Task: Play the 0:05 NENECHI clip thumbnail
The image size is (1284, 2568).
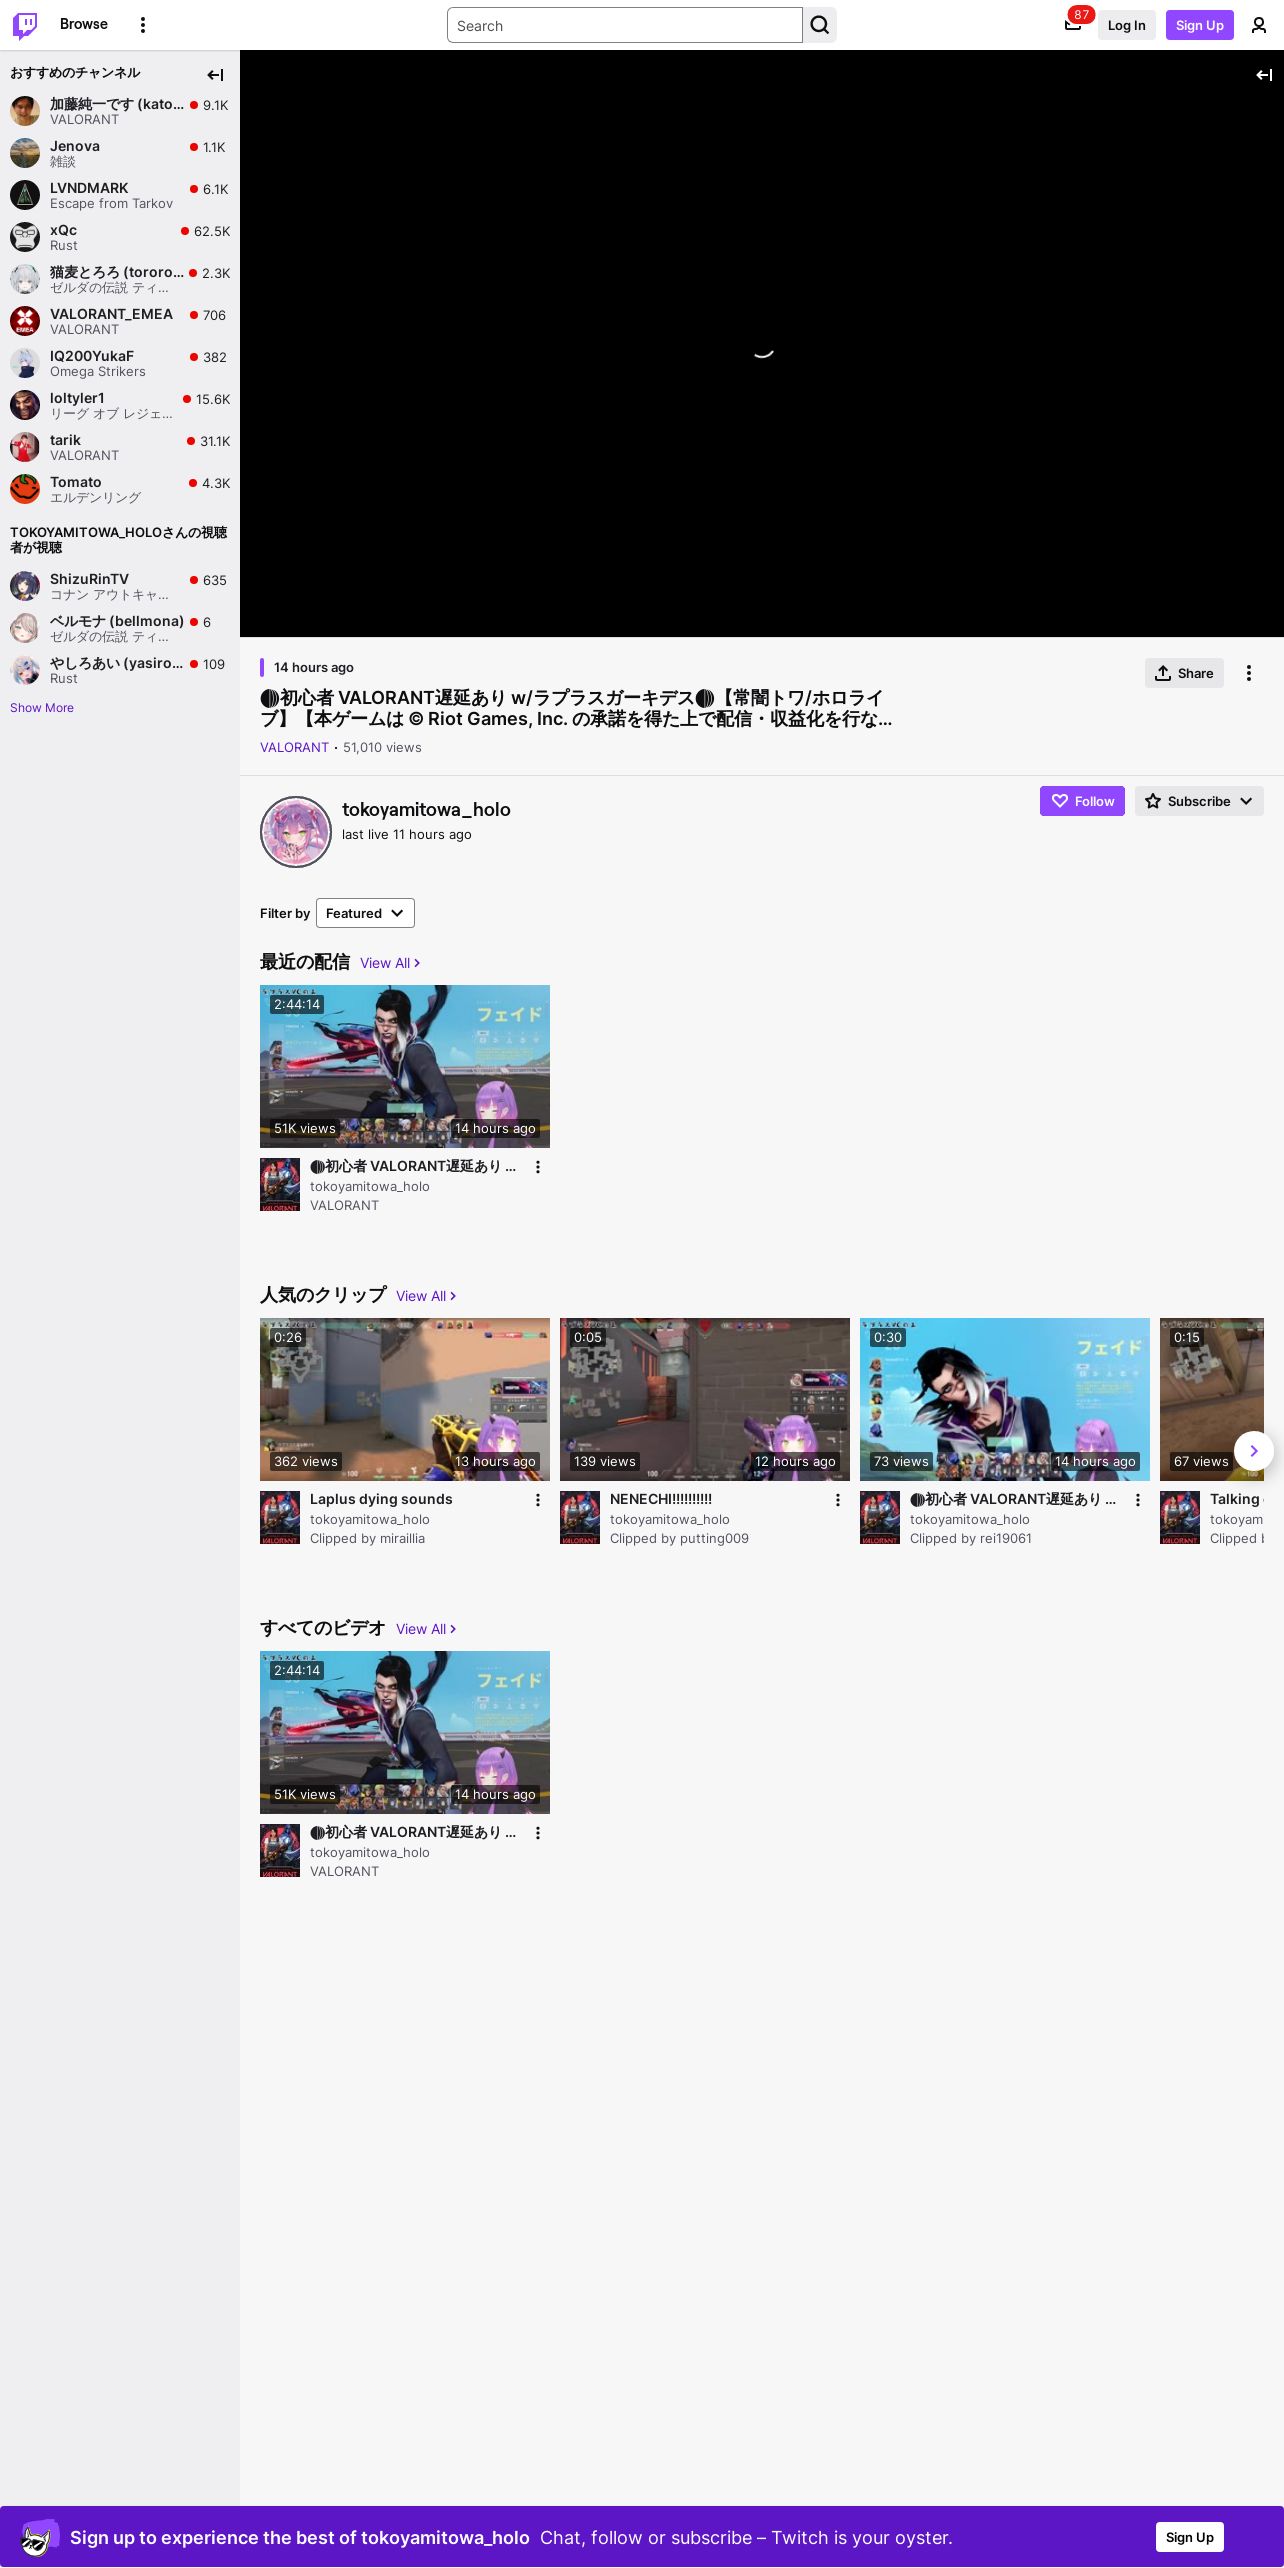Action: 705,1399
